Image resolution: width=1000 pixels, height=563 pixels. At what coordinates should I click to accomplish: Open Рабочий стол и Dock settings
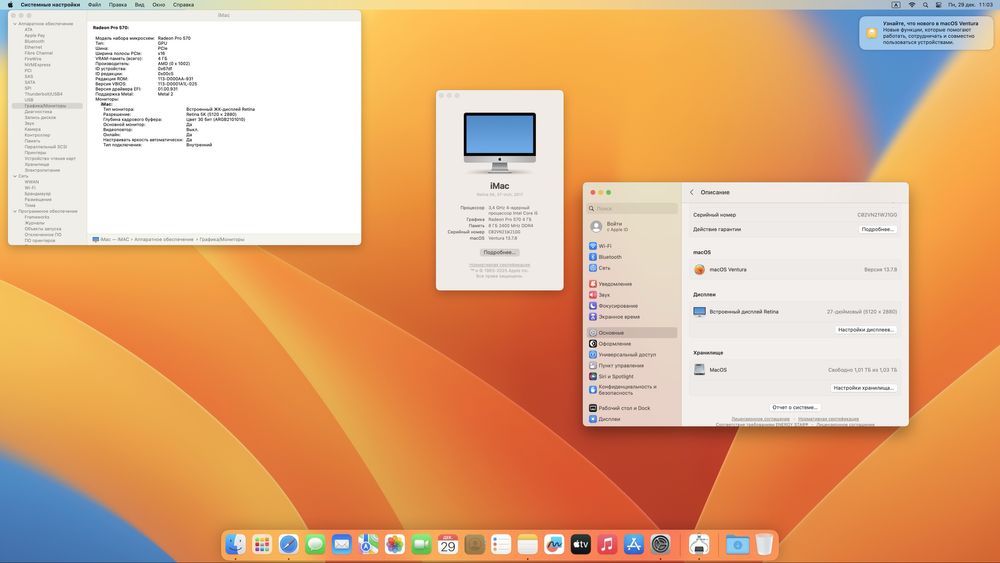(x=632, y=408)
